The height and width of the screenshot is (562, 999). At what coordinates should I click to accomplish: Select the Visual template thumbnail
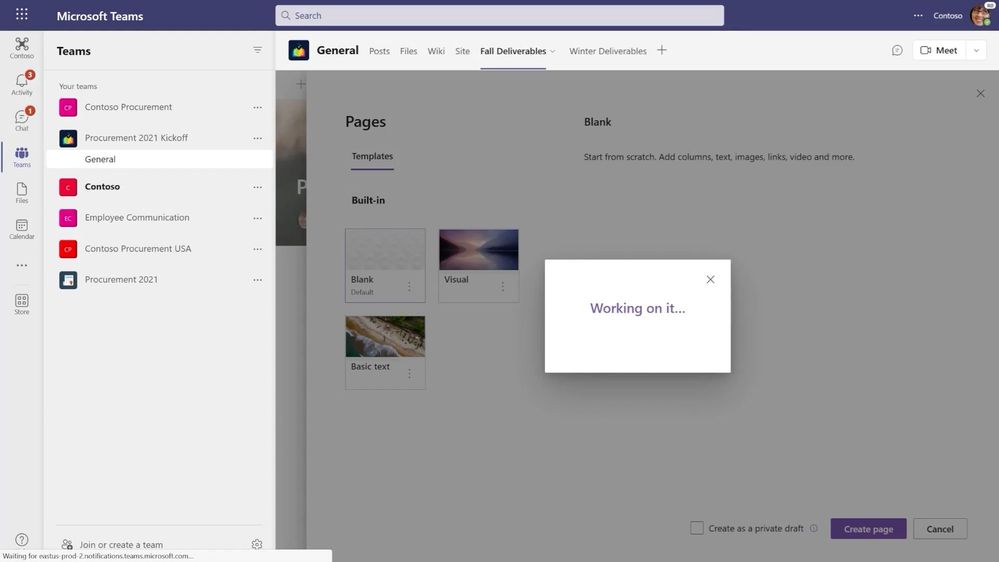pos(478,250)
